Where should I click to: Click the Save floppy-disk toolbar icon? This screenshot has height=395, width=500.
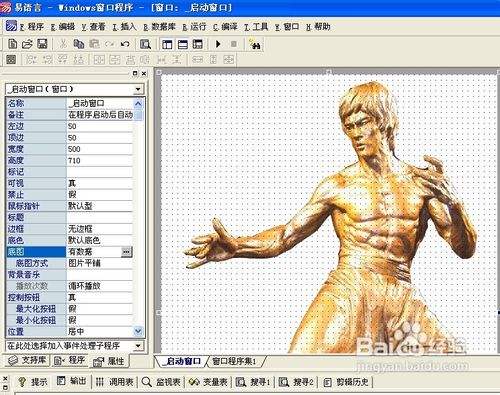[42, 44]
